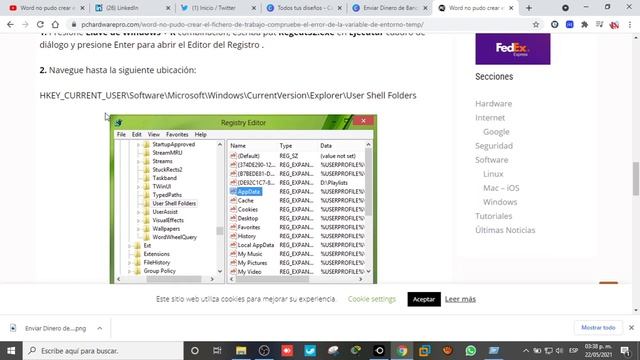Open the Chrome extensions puzzle icon
Viewport: 640px width, 360px height.
point(584,24)
